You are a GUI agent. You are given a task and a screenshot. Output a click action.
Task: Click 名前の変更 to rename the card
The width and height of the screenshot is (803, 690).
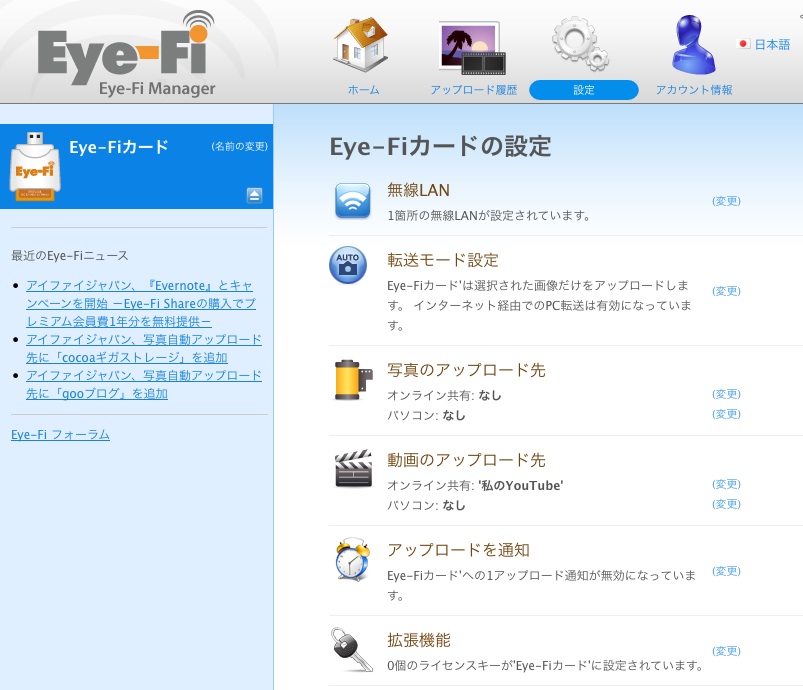click(240, 147)
